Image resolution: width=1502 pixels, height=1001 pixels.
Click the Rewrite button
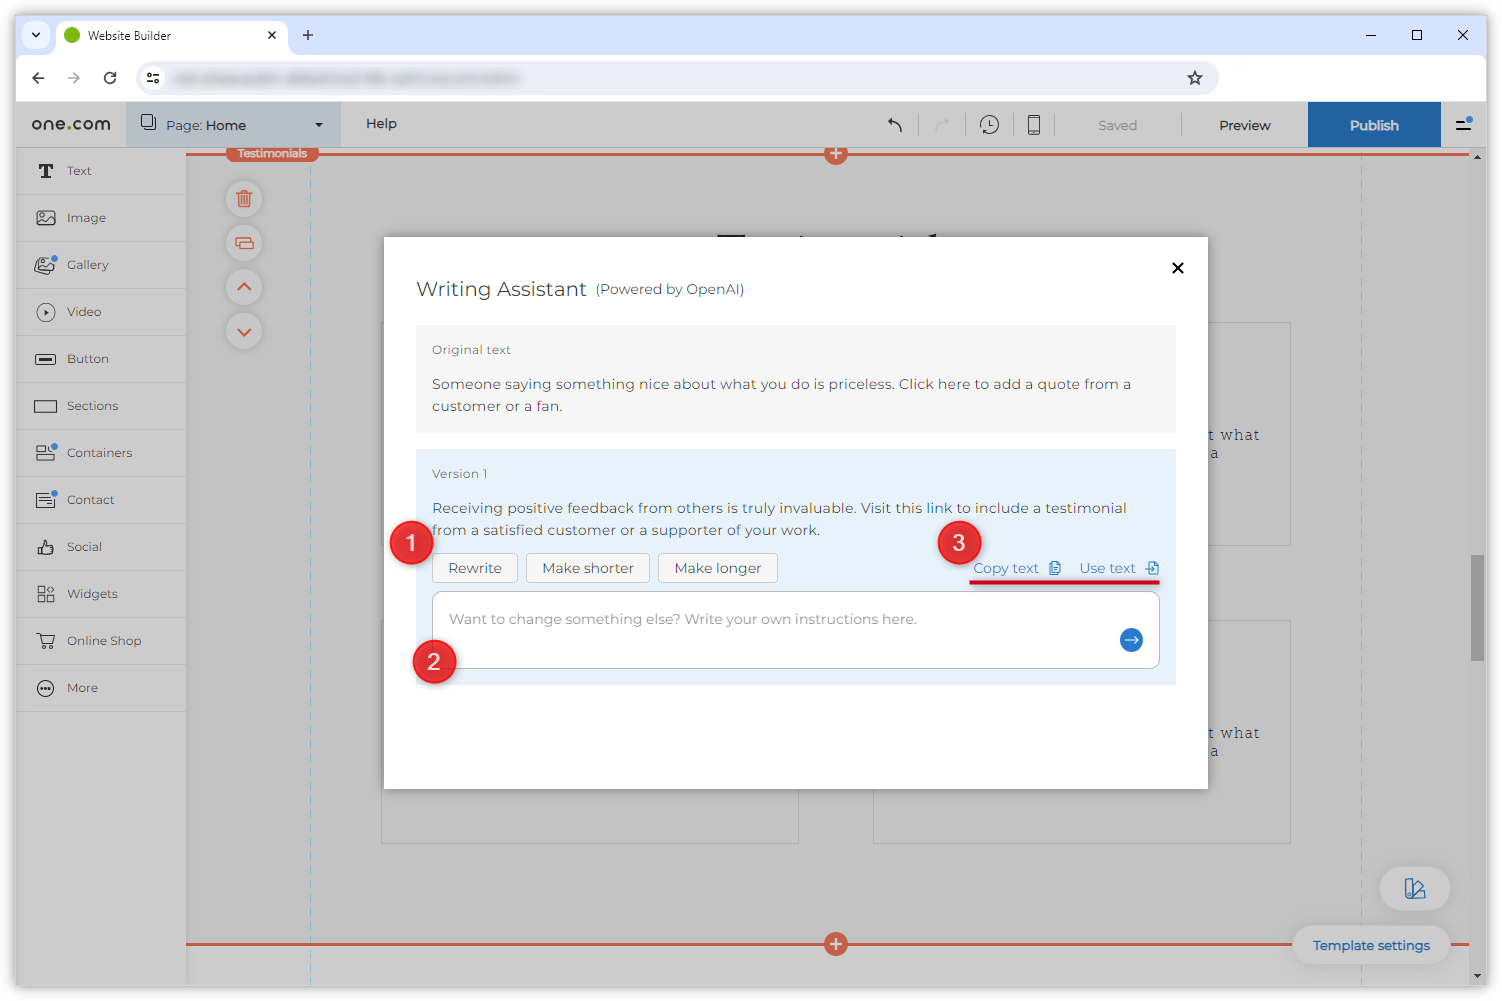pyautogui.click(x=475, y=568)
